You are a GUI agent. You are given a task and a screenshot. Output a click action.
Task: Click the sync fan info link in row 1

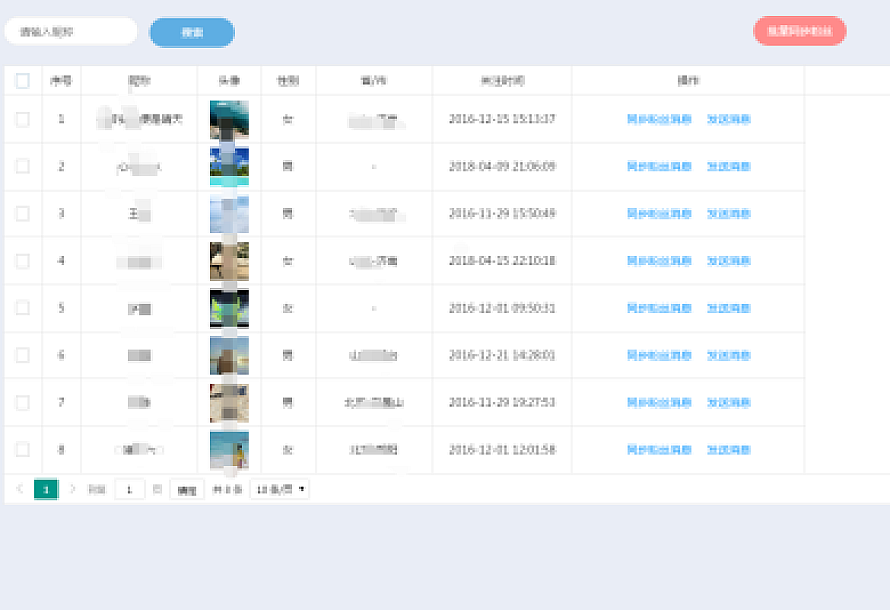(659, 119)
